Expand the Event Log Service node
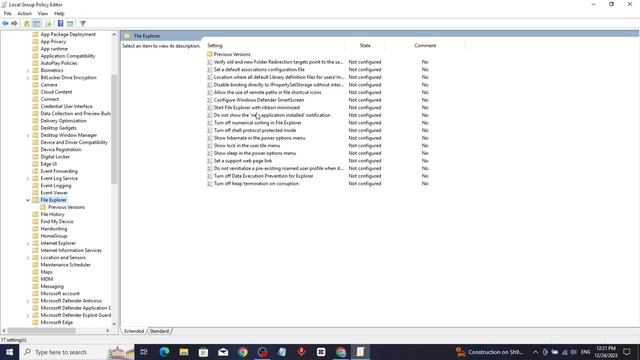 click(28, 178)
